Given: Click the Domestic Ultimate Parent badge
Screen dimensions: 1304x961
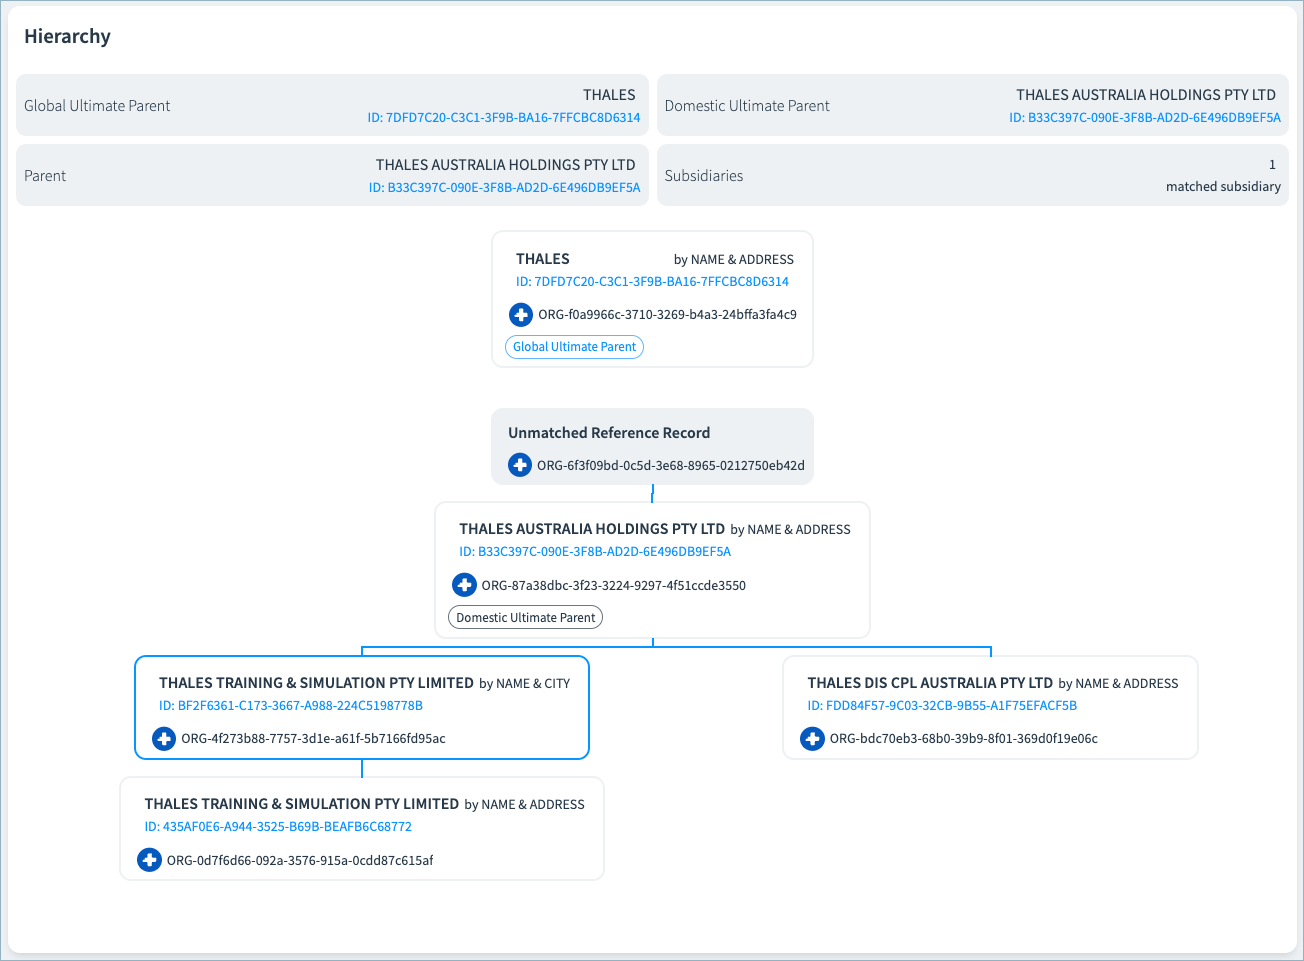Looking at the screenshot, I should pyautogui.click(x=526, y=618).
